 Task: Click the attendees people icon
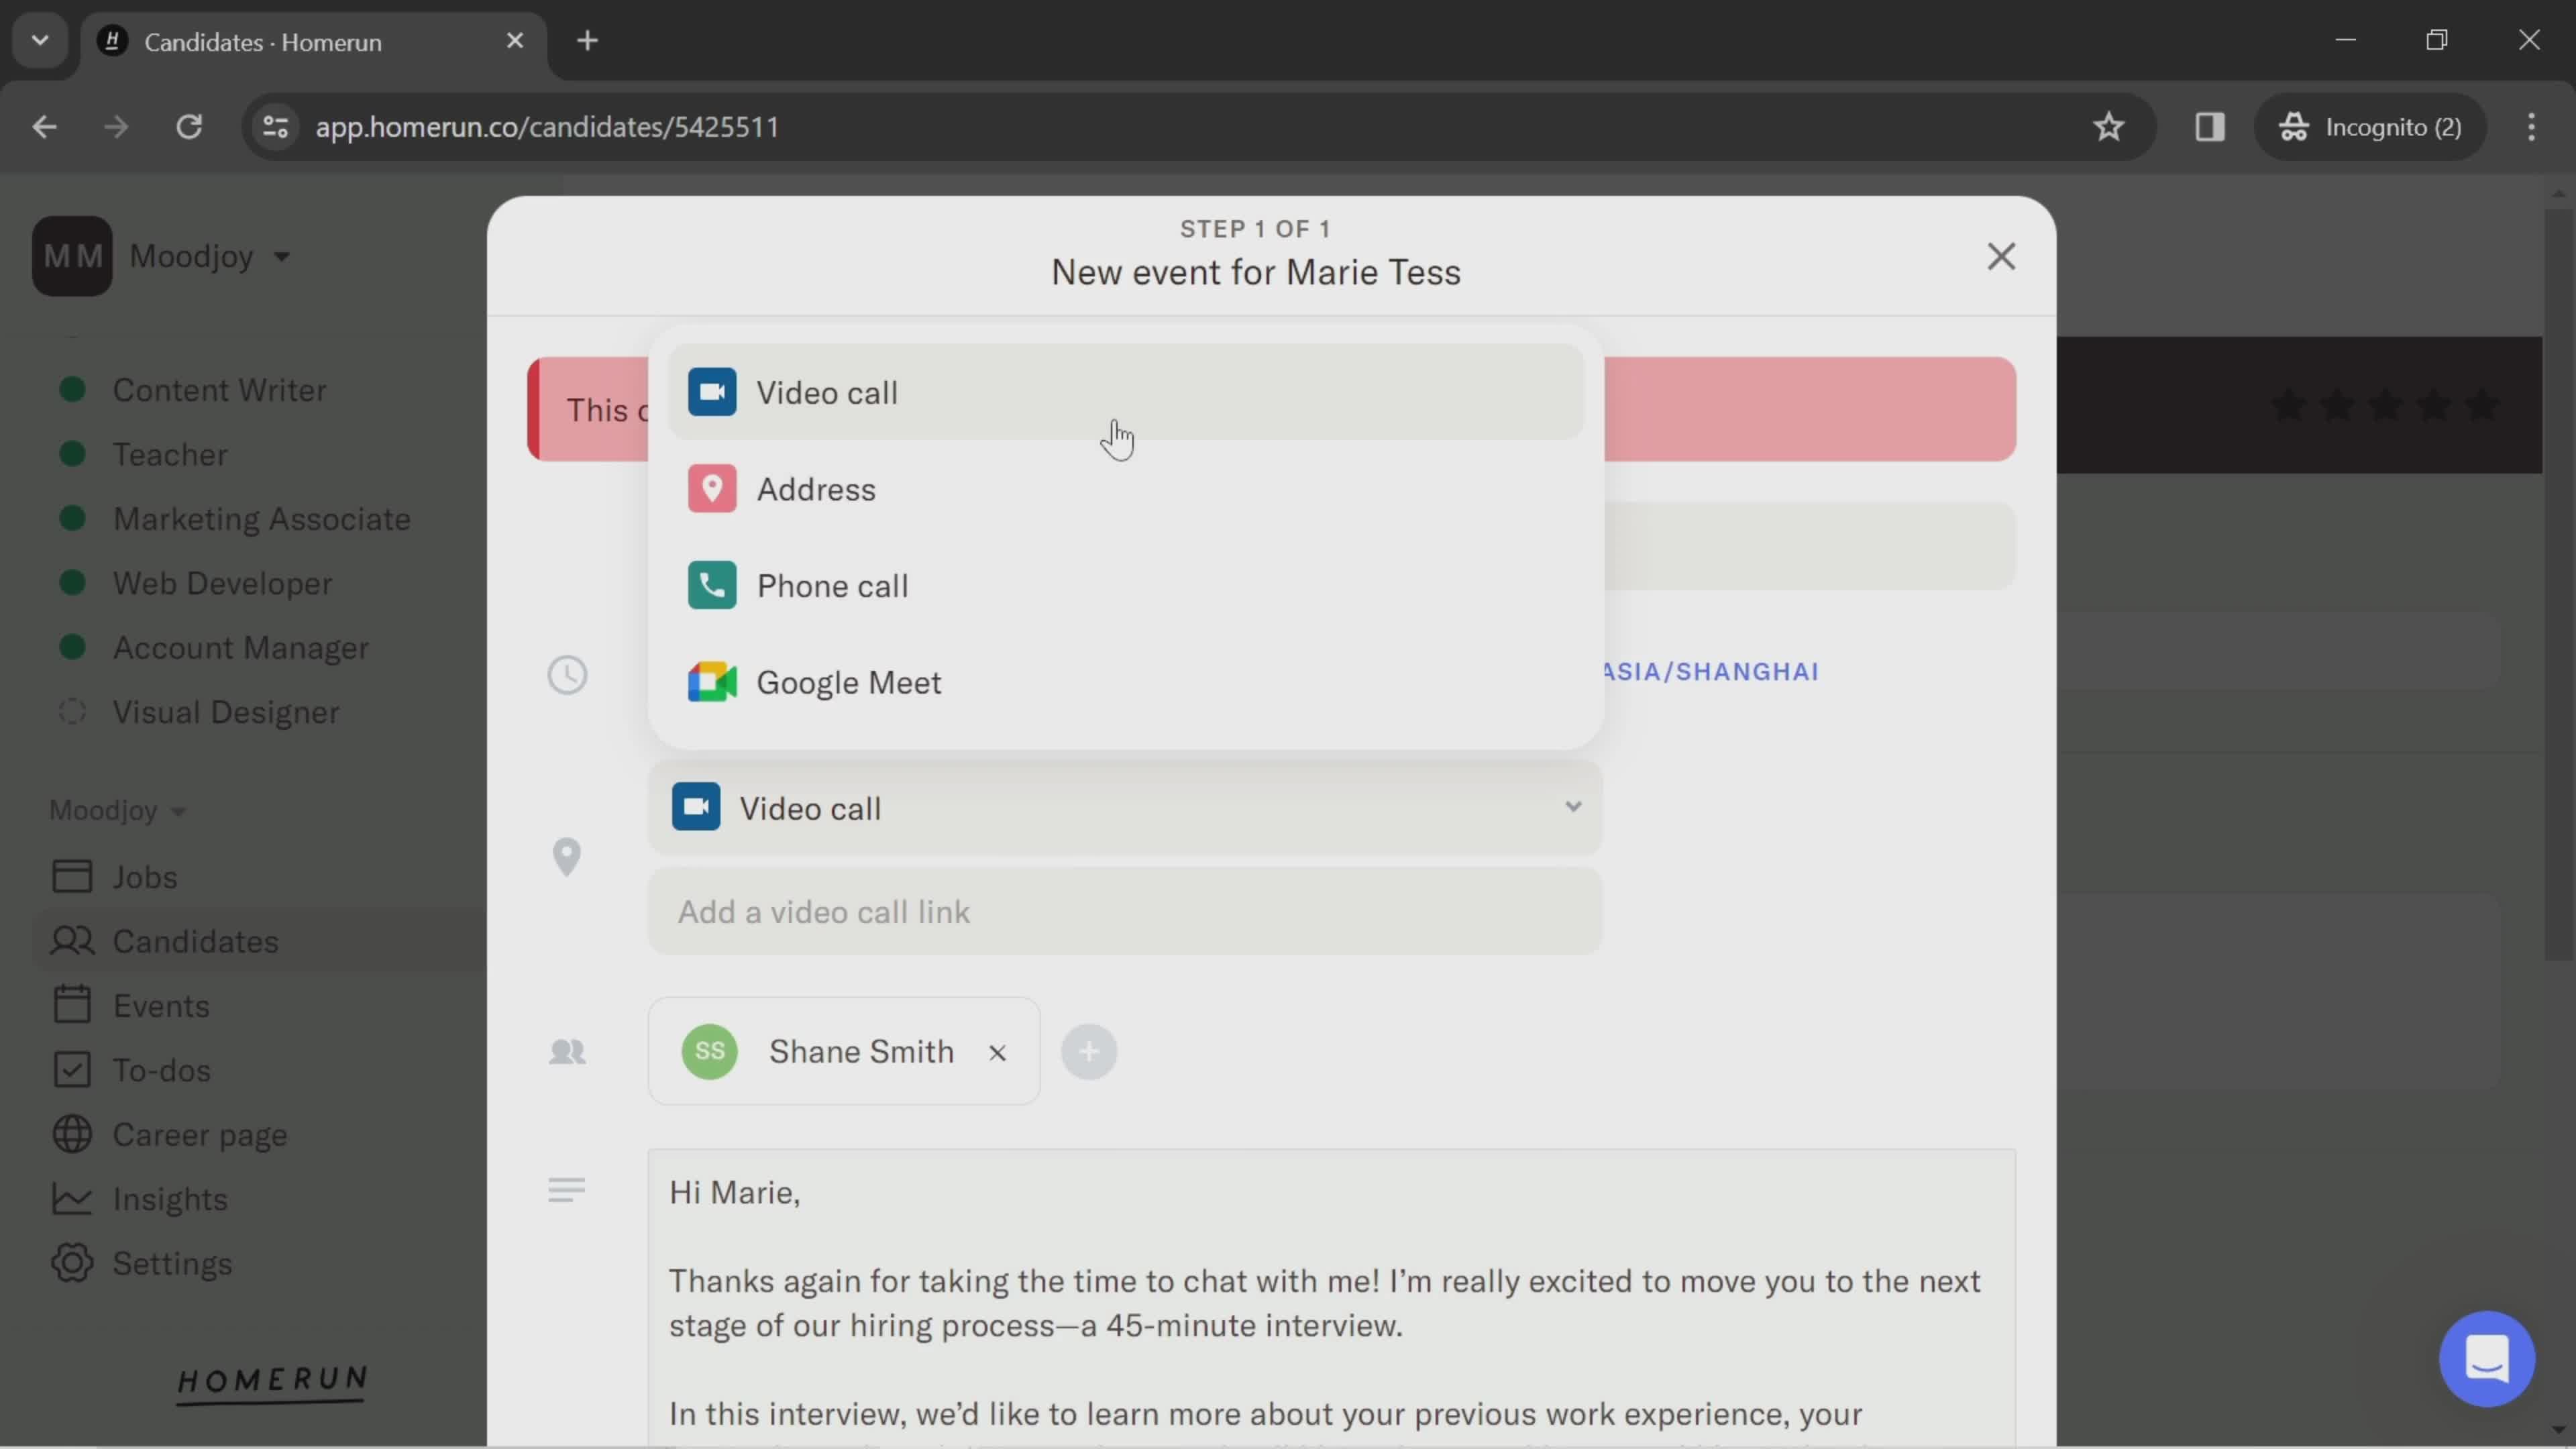[x=567, y=1052]
